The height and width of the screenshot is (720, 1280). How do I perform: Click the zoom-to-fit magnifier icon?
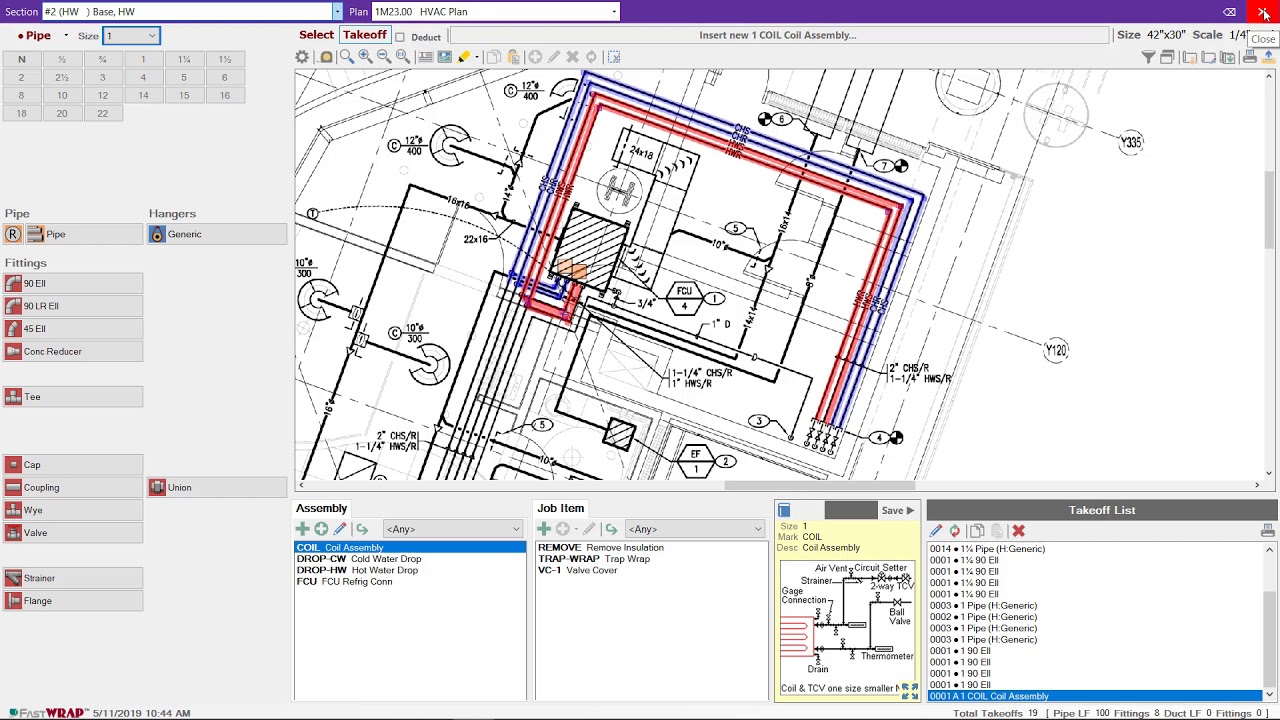(x=403, y=57)
